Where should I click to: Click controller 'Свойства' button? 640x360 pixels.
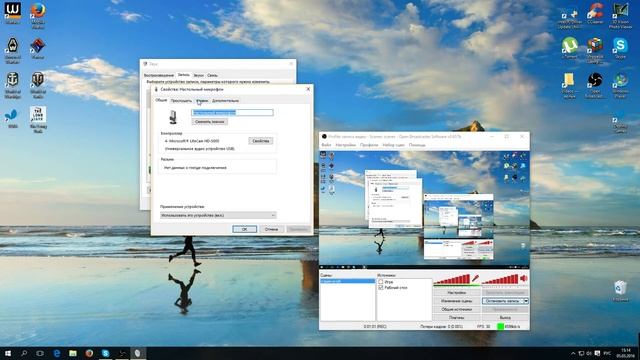coord(260,141)
